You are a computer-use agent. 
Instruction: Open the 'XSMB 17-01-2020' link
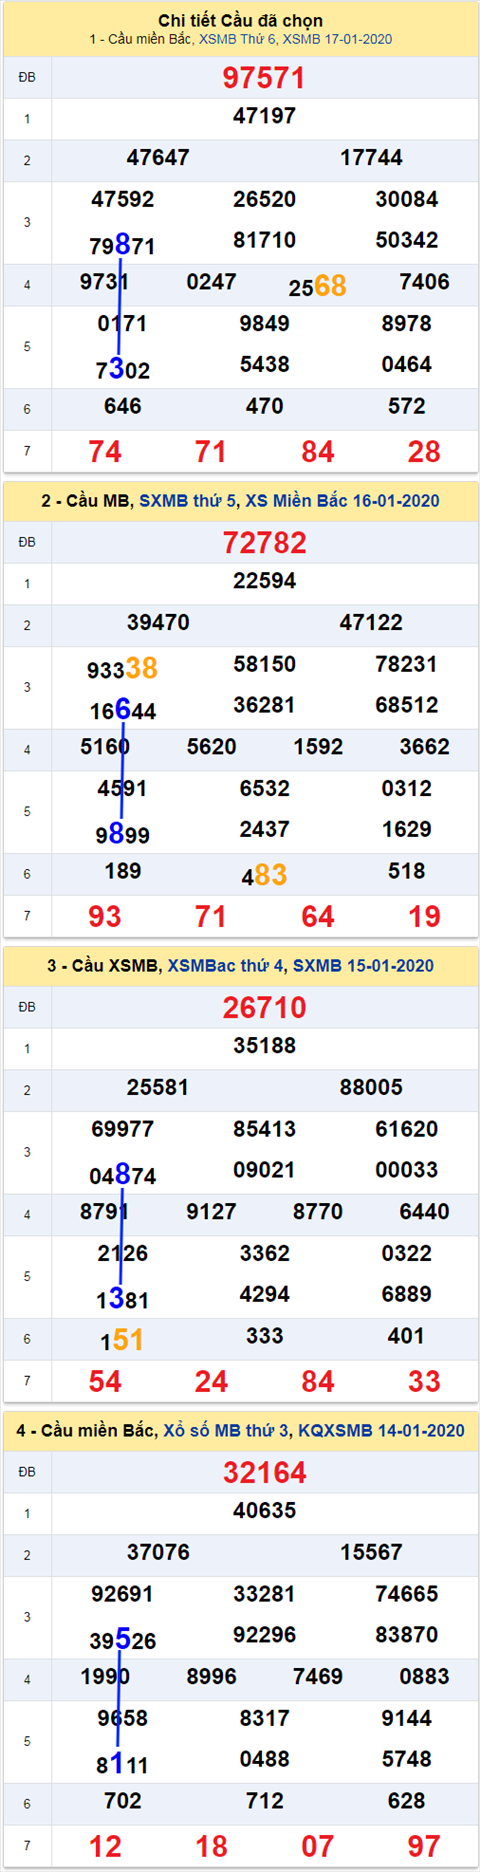coord(337,39)
